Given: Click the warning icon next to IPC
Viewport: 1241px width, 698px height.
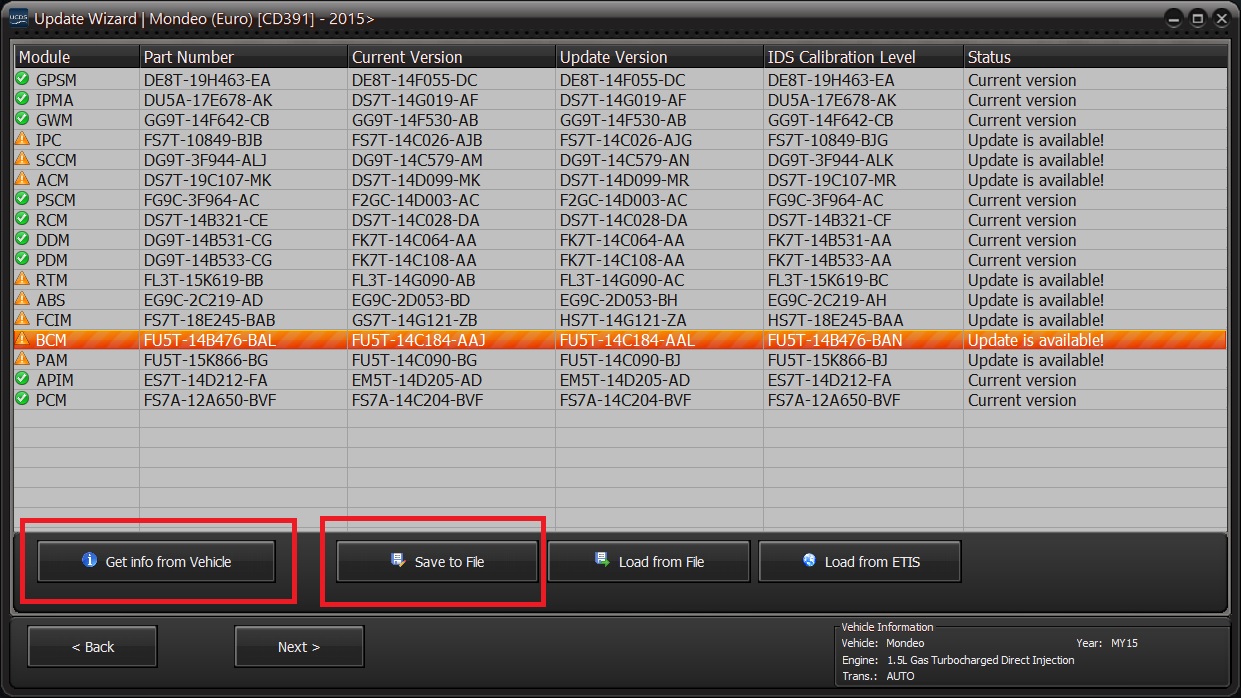Looking at the screenshot, I should tap(22, 139).
